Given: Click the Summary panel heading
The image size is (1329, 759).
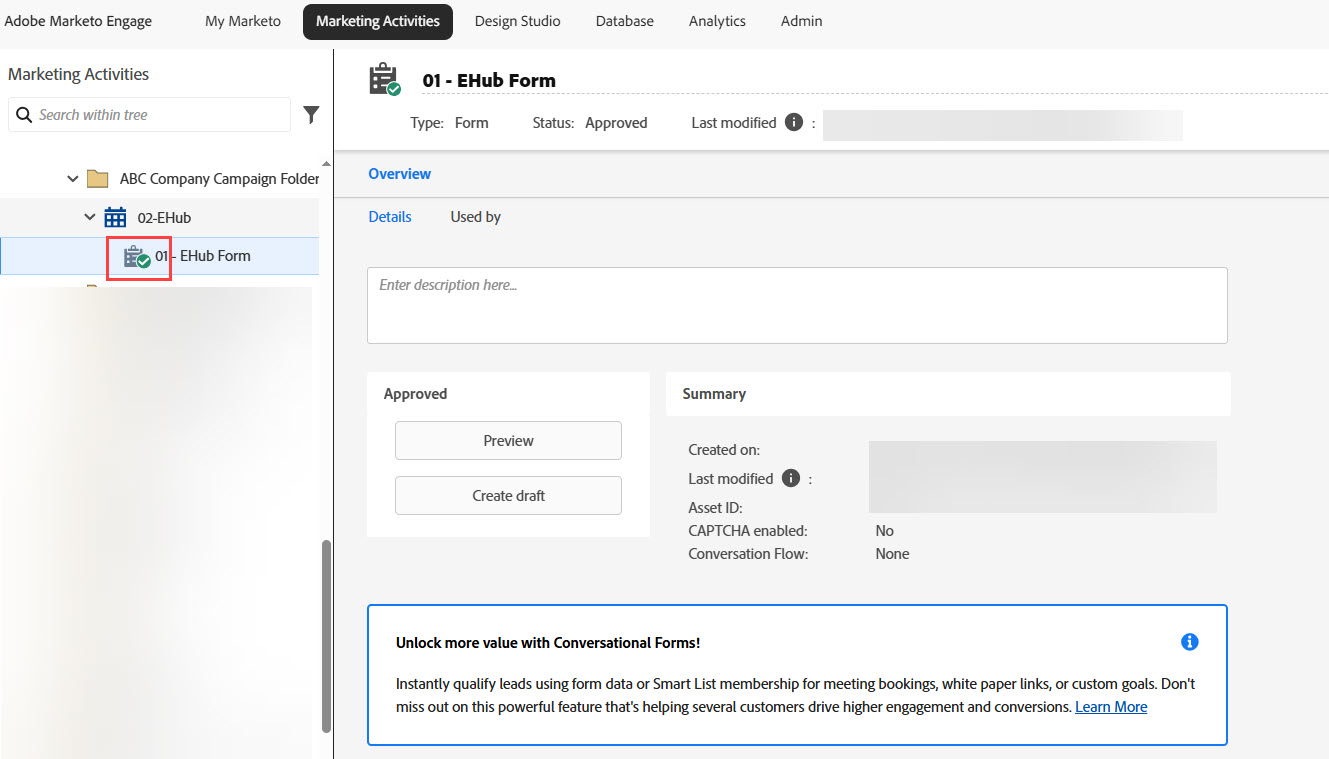Looking at the screenshot, I should point(714,394).
